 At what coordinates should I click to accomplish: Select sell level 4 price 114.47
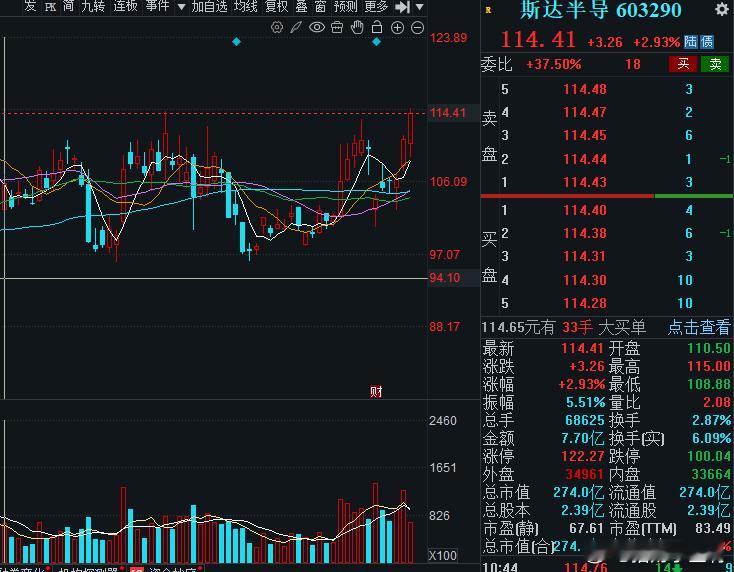[x=585, y=112]
